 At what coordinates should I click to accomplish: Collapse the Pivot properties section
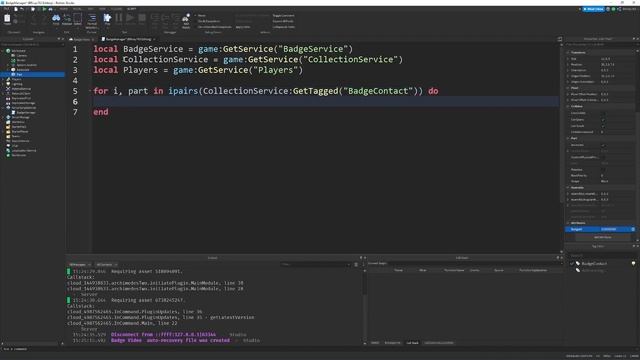tap(568, 88)
